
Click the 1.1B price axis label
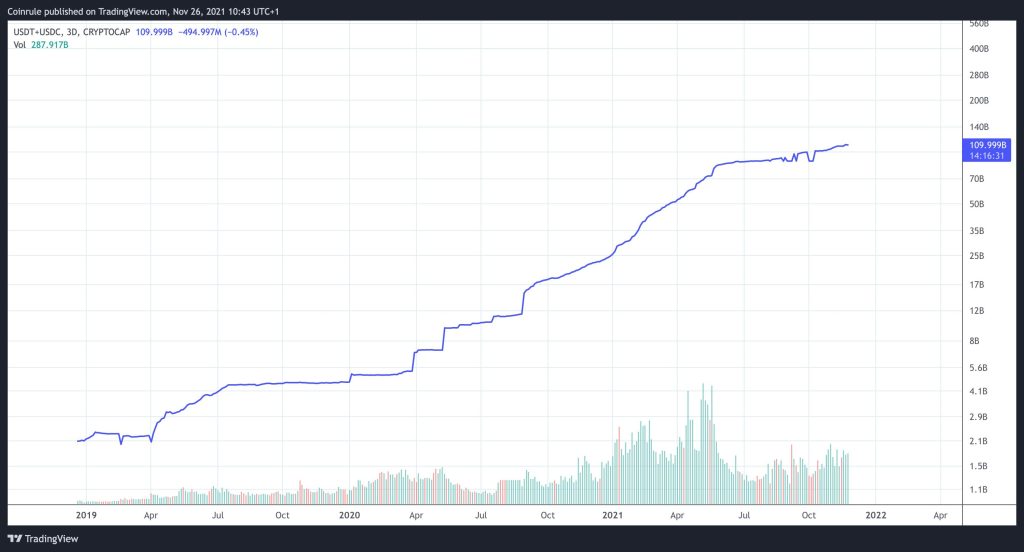[x=978, y=489]
